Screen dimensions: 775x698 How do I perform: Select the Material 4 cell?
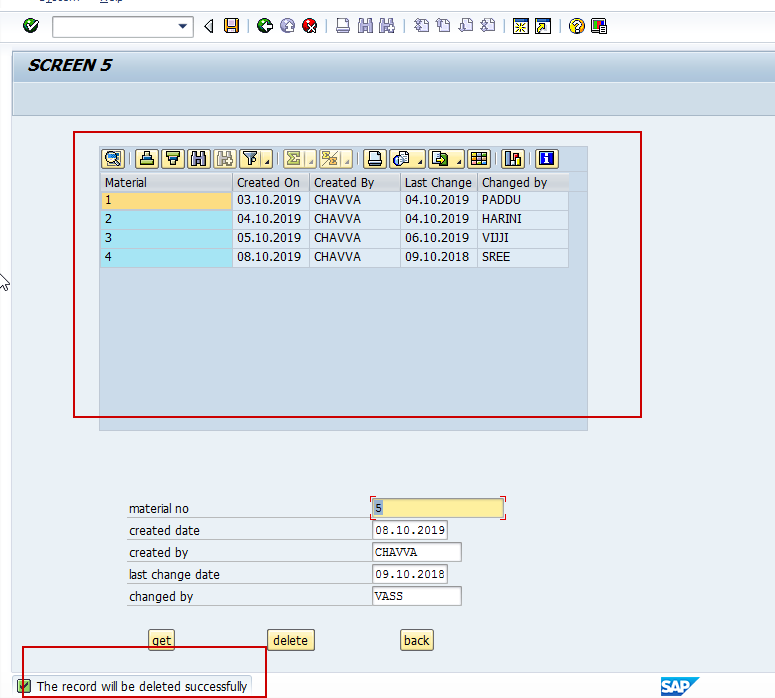(167, 257)
